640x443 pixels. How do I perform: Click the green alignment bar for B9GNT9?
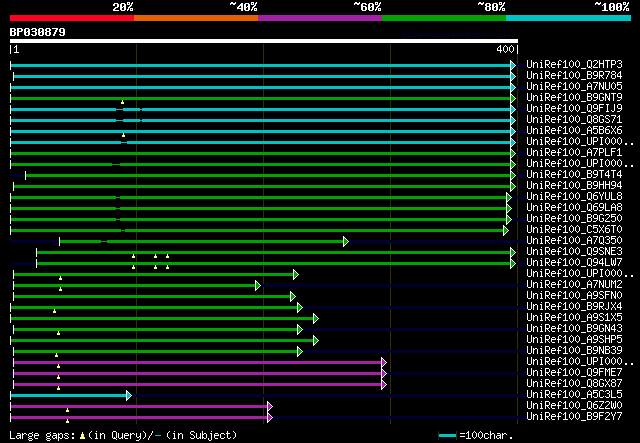click(260, 98)
